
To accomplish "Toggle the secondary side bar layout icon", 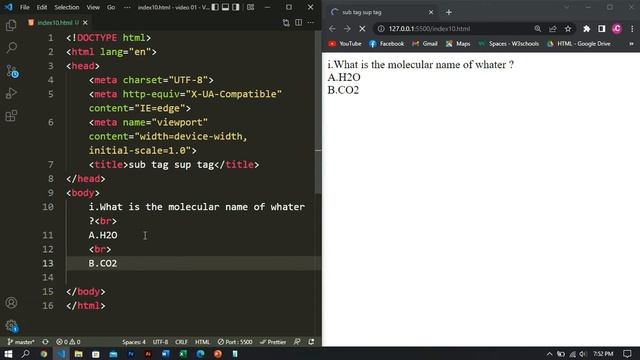I will click(x=236, y=7).
